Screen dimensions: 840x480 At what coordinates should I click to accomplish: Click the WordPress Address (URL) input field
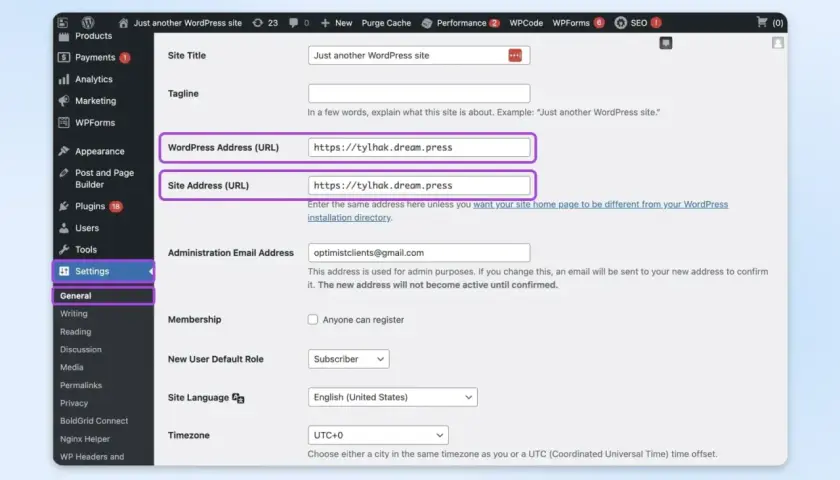click(x=419, y=147)
